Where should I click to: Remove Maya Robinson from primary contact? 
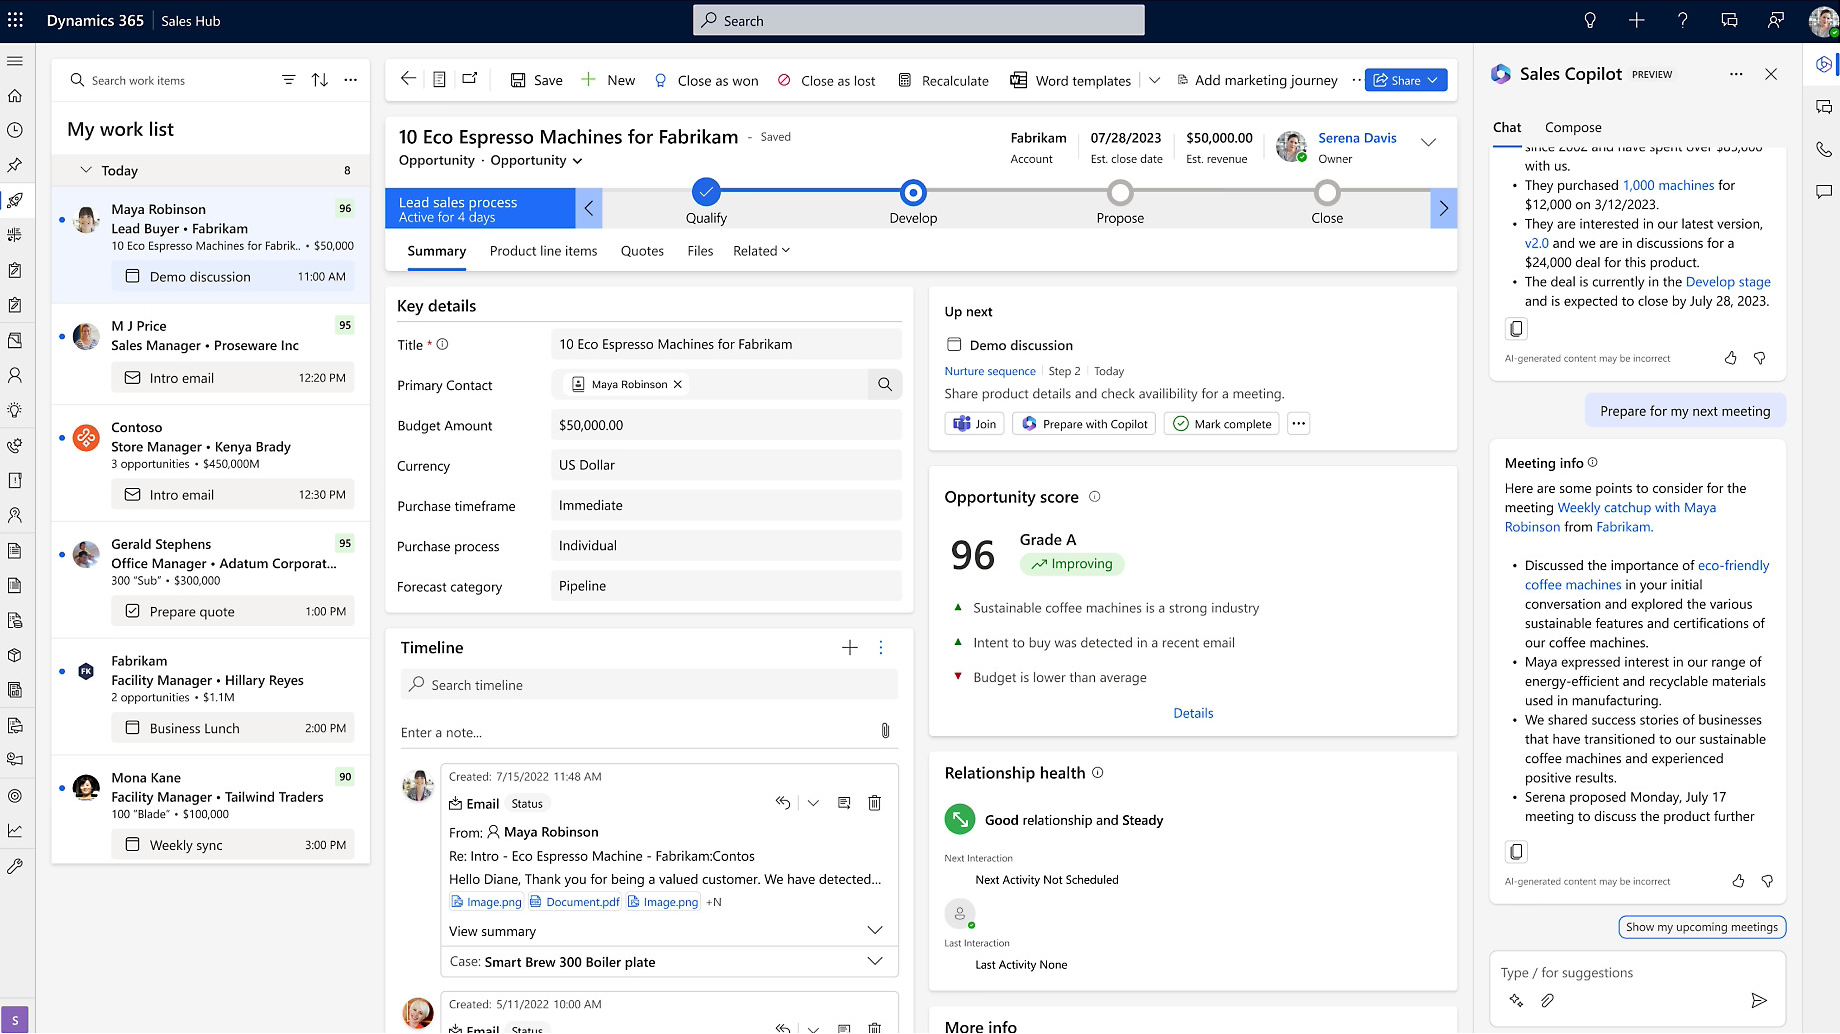point(678,384)
